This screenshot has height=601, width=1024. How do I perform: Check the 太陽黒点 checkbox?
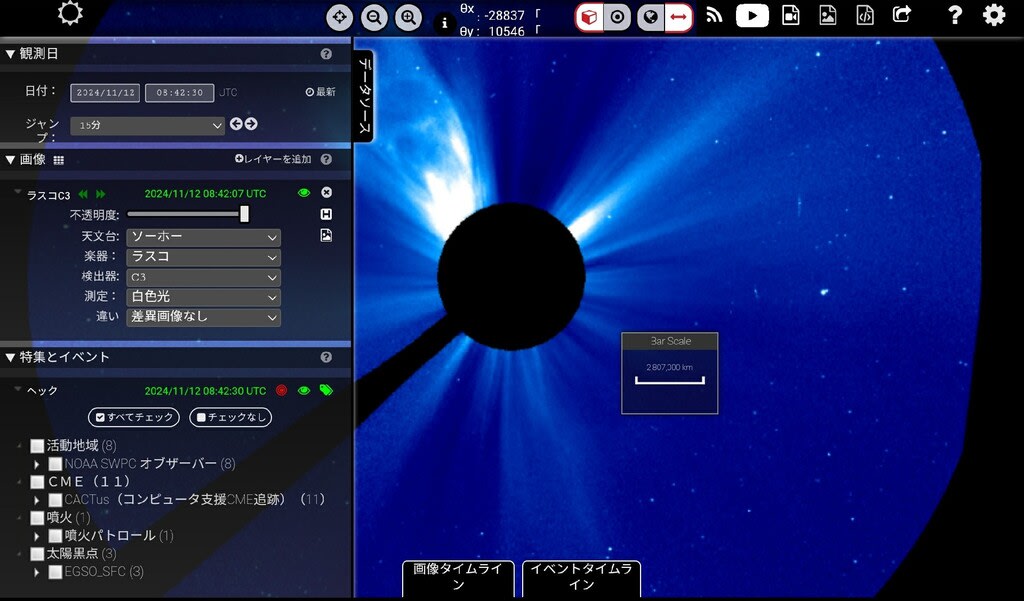(x=37, y=554)
